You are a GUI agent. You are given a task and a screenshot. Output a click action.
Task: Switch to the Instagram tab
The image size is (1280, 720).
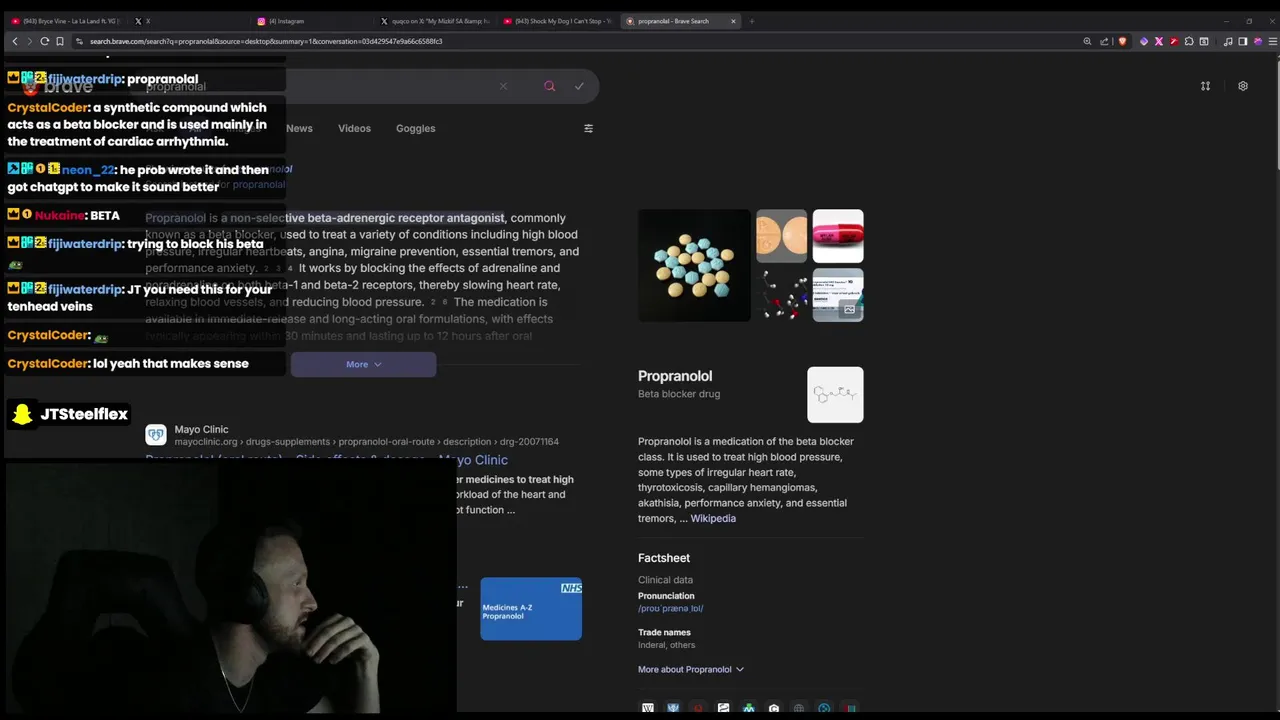pyautogui.click(x=310, y=21)
